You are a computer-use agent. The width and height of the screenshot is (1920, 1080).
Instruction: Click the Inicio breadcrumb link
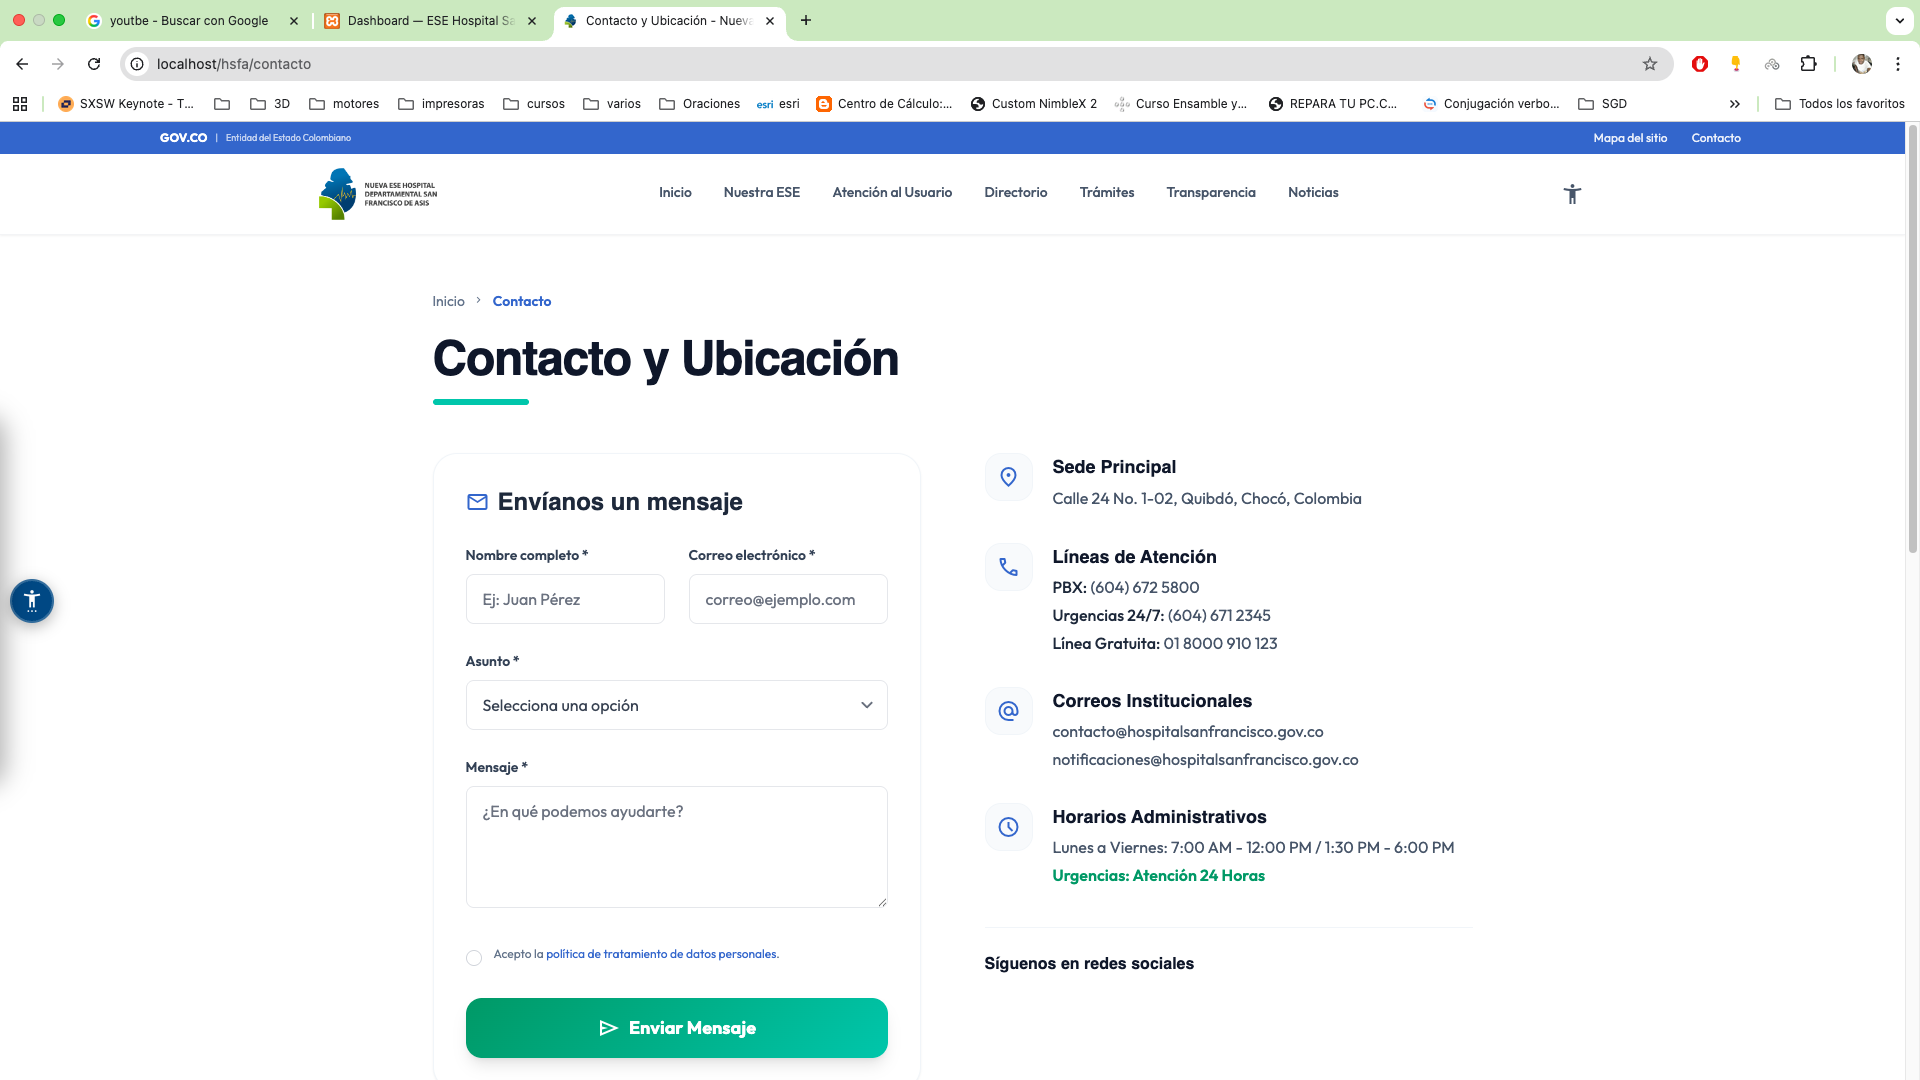[448, 301]
